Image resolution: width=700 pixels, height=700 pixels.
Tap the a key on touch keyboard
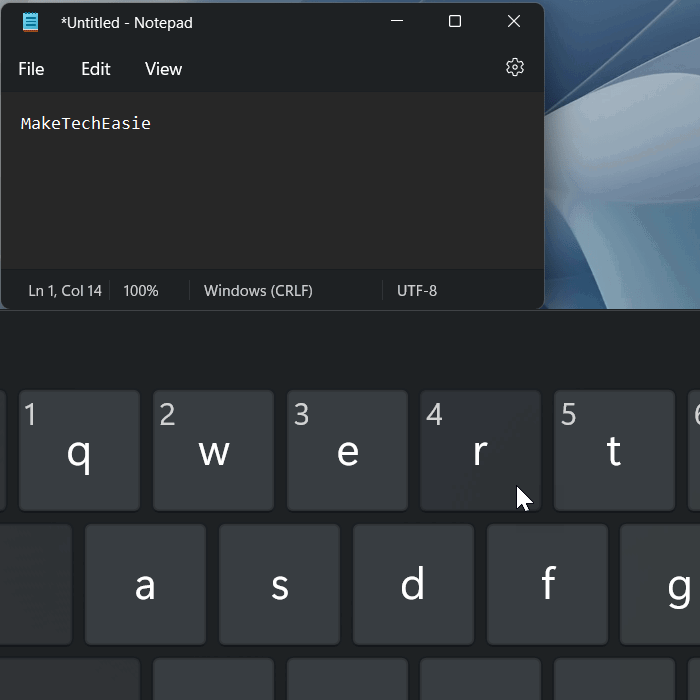point(146,584)
